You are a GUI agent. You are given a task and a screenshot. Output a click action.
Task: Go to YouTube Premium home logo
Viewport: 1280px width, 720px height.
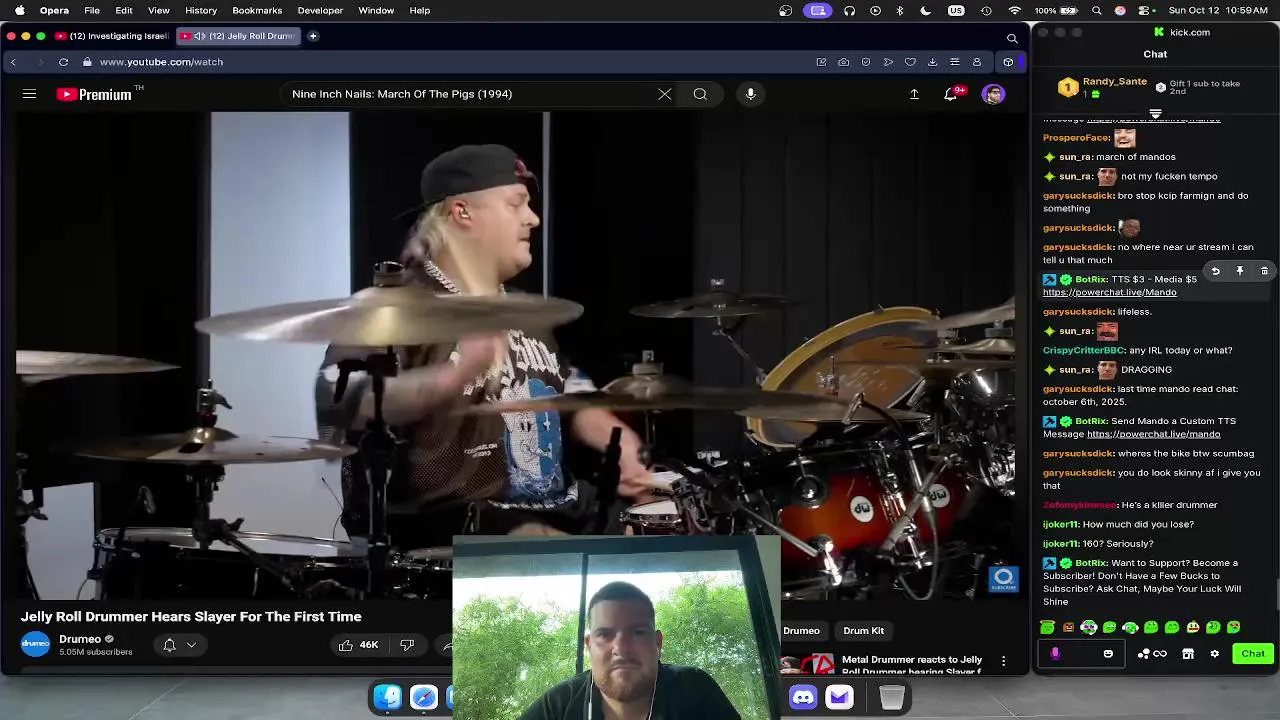94,94
